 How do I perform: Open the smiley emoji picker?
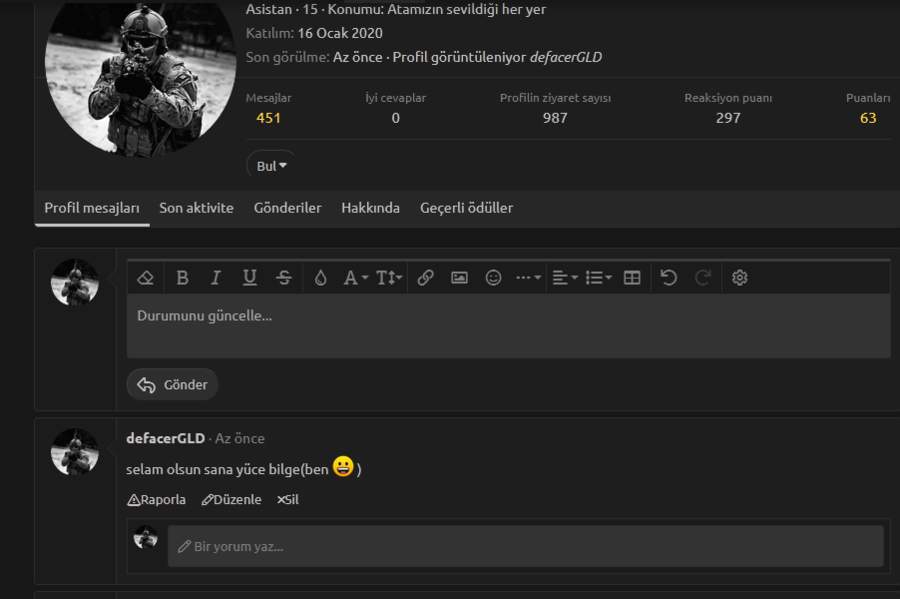click(x=494, y=278)
